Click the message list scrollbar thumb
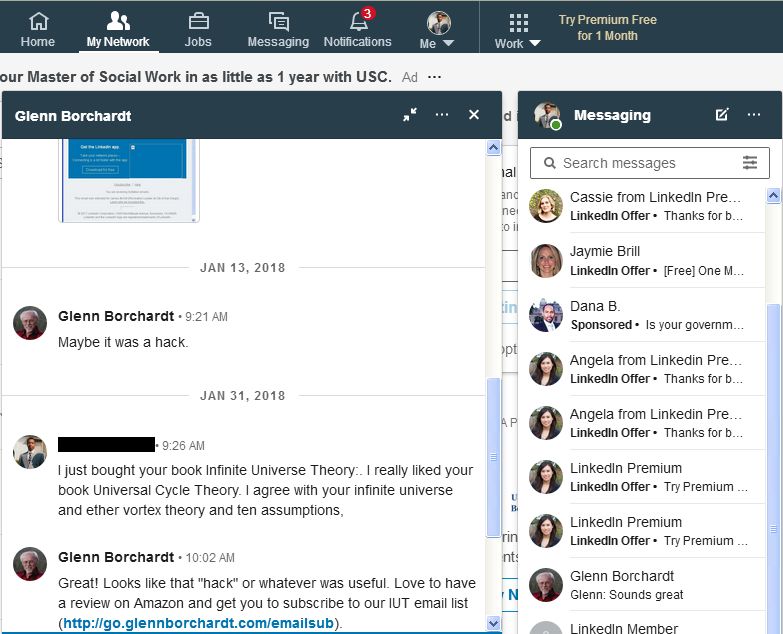 (774, 468)
